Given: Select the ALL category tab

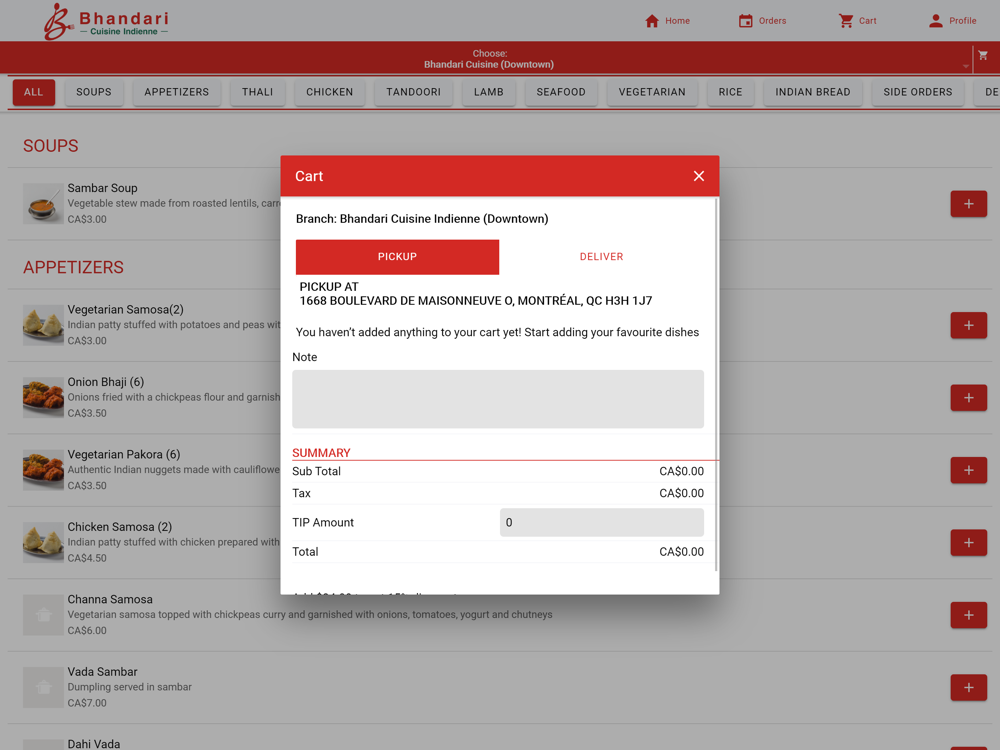Looking at the screenshot, I should pos(33,92).
